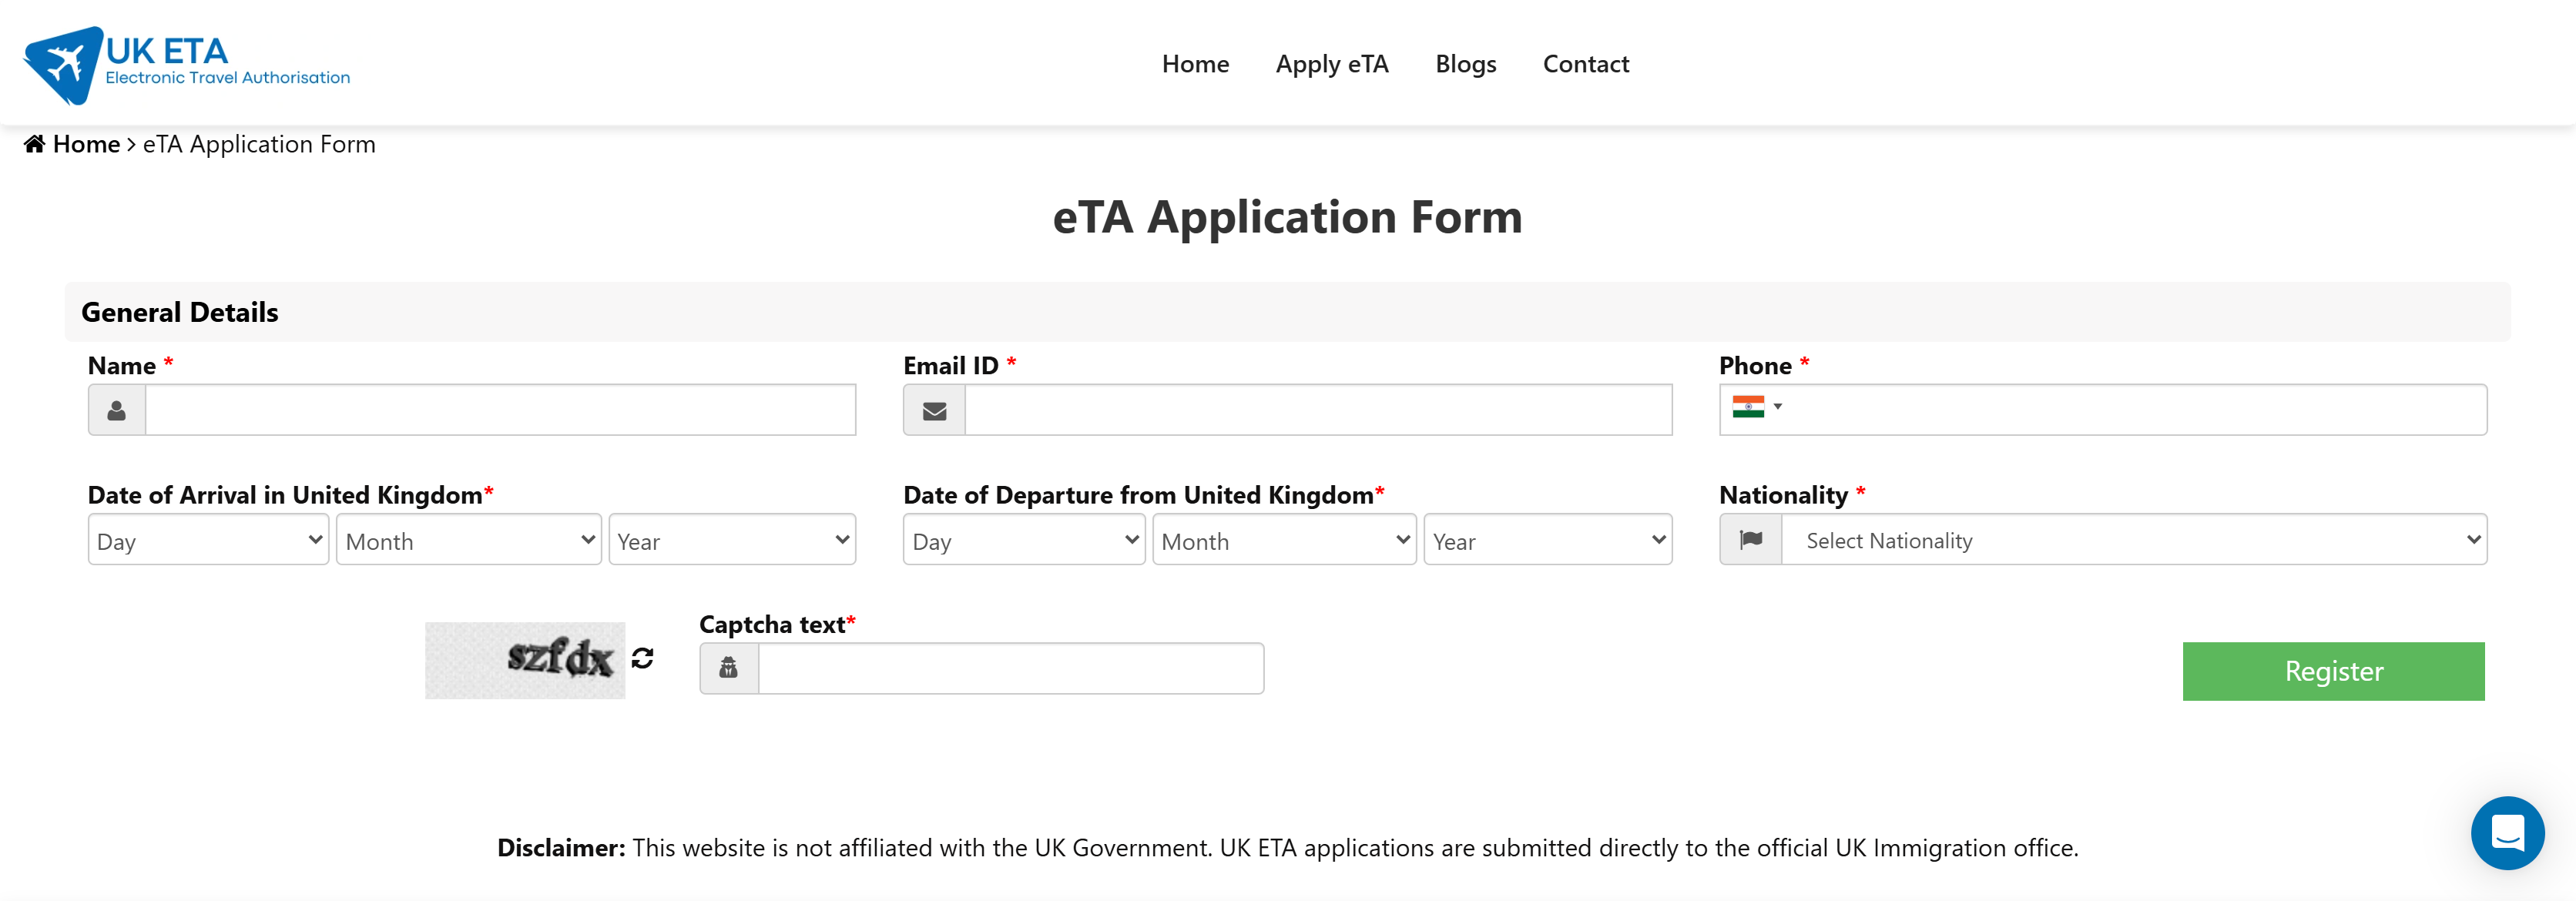Open the Select Nationality dropdown
The height and width of the screenshot is (901, 2576).
pos(2133,540)
